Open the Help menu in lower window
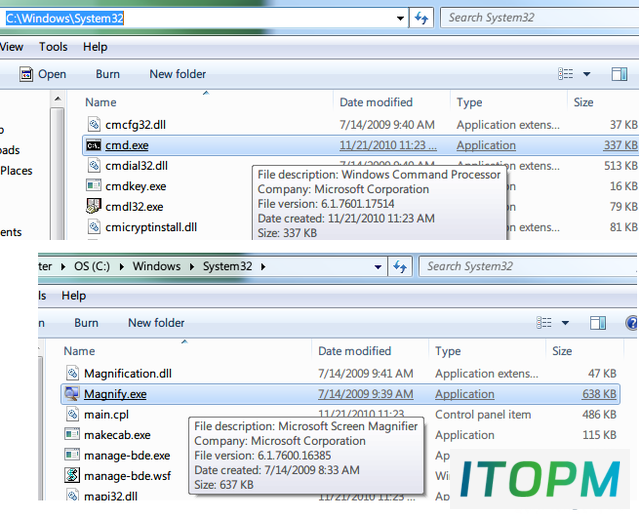 pos(73,295)
